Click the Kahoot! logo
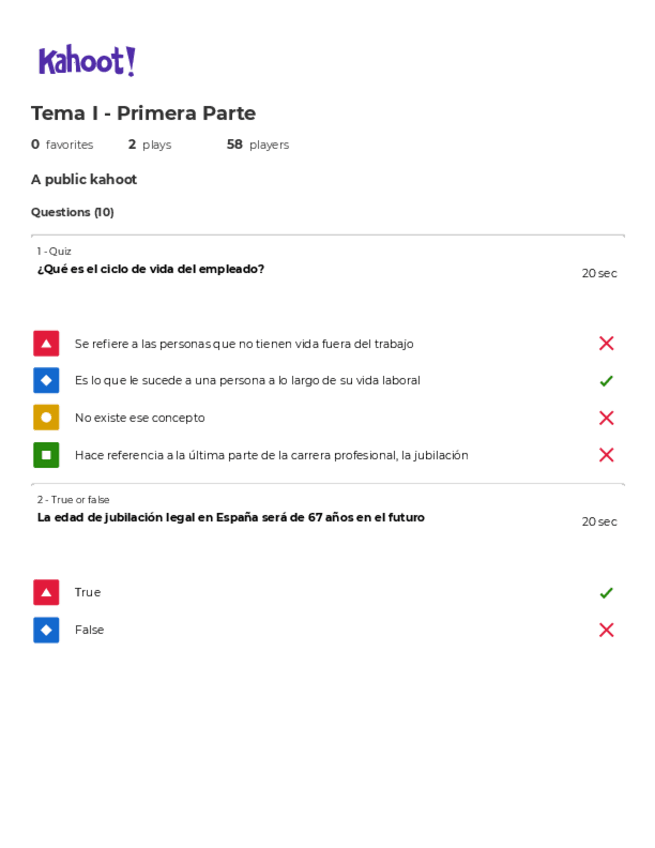655x848 pixels. [87, 61]
